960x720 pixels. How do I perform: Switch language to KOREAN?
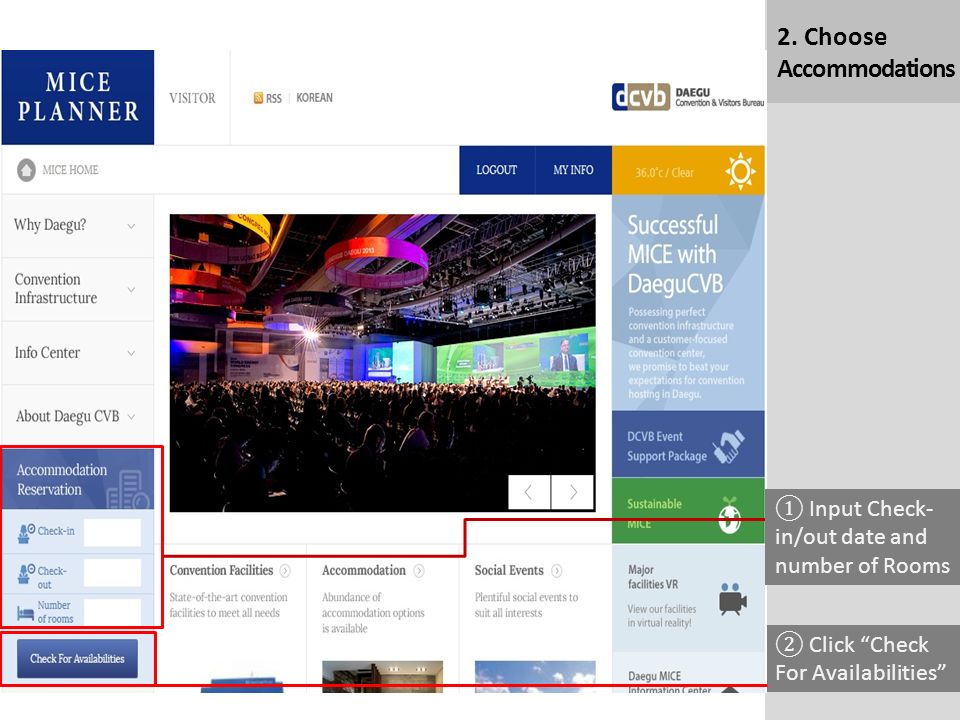click(x=315, y=98)
